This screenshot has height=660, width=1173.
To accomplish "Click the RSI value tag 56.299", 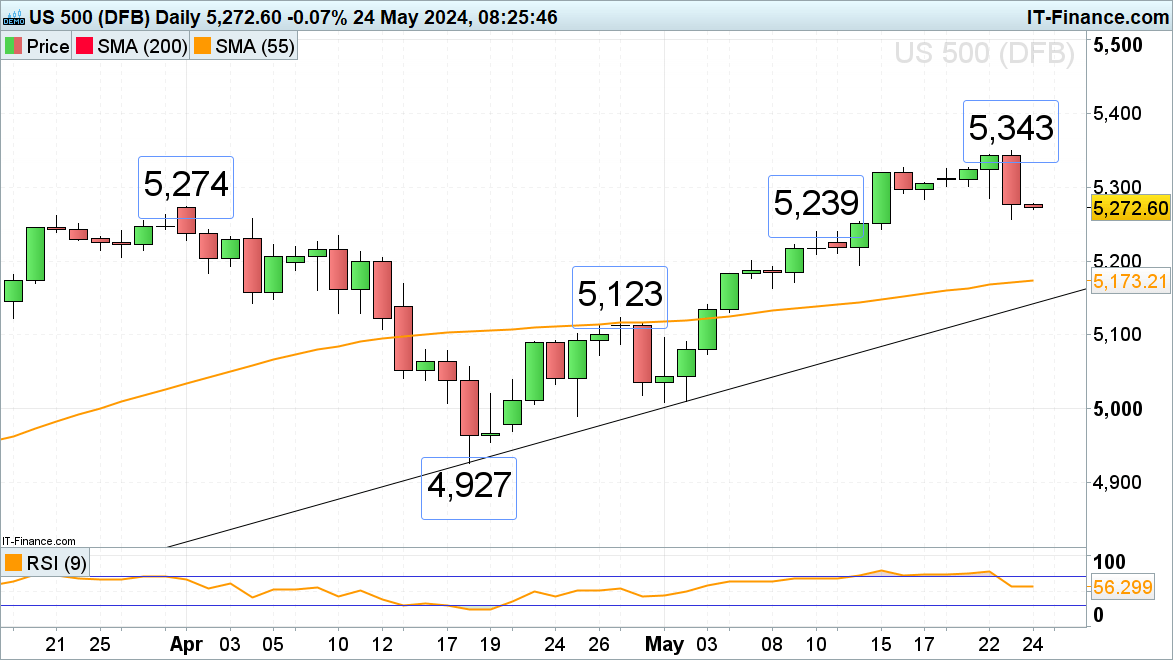I will coord(1131,589).
